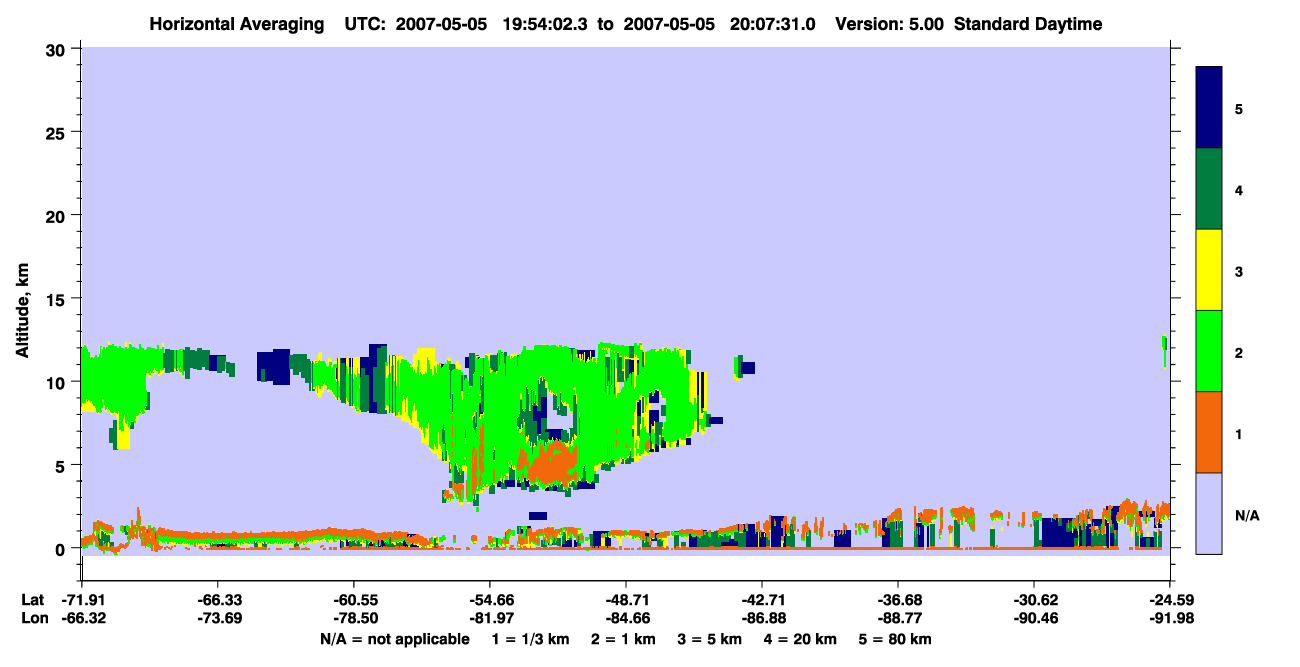
Task: Click the color bar label 'N/A'
Action: pos(1246,515)
